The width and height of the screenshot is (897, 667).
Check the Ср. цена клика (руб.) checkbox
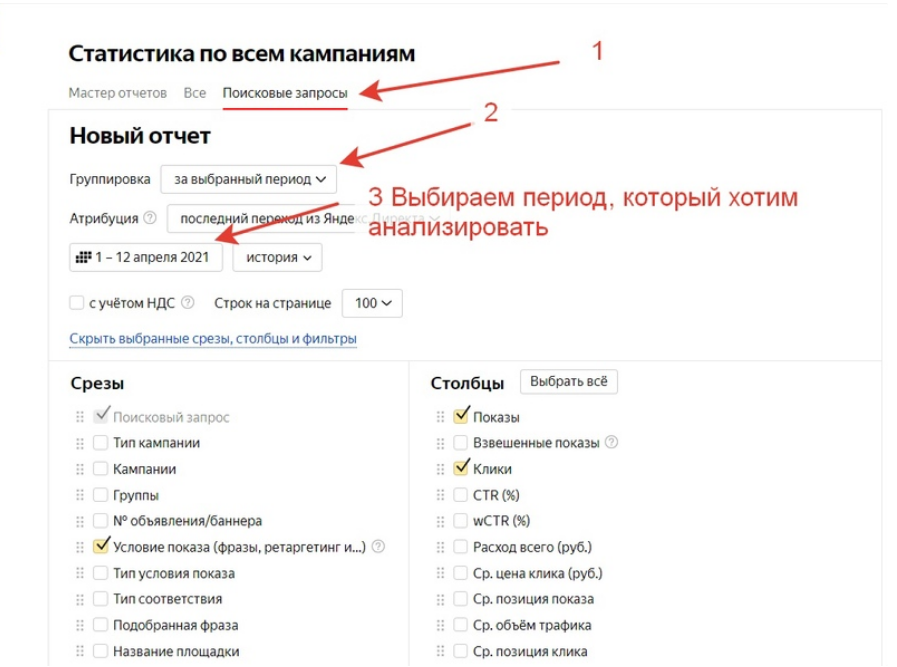click(x=460, y=573)
